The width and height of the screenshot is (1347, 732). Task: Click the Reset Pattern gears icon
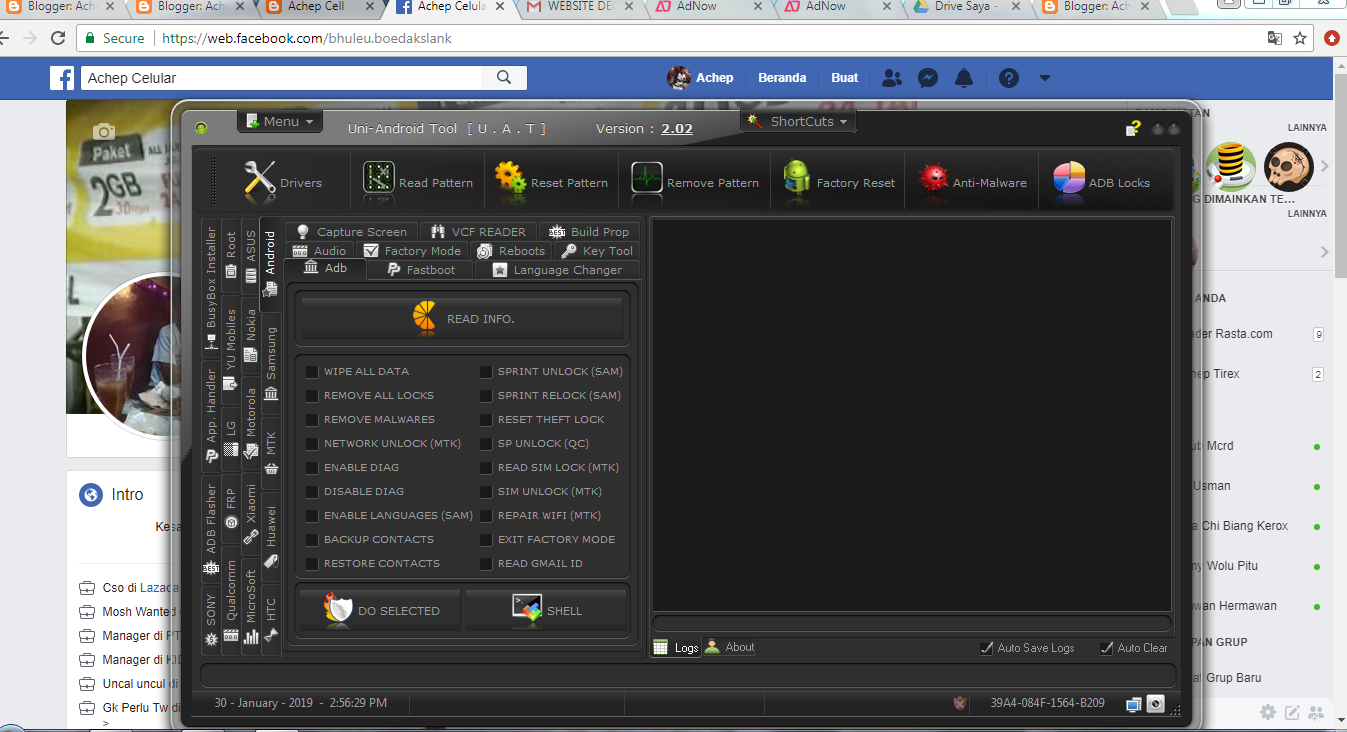click(510, 182)
